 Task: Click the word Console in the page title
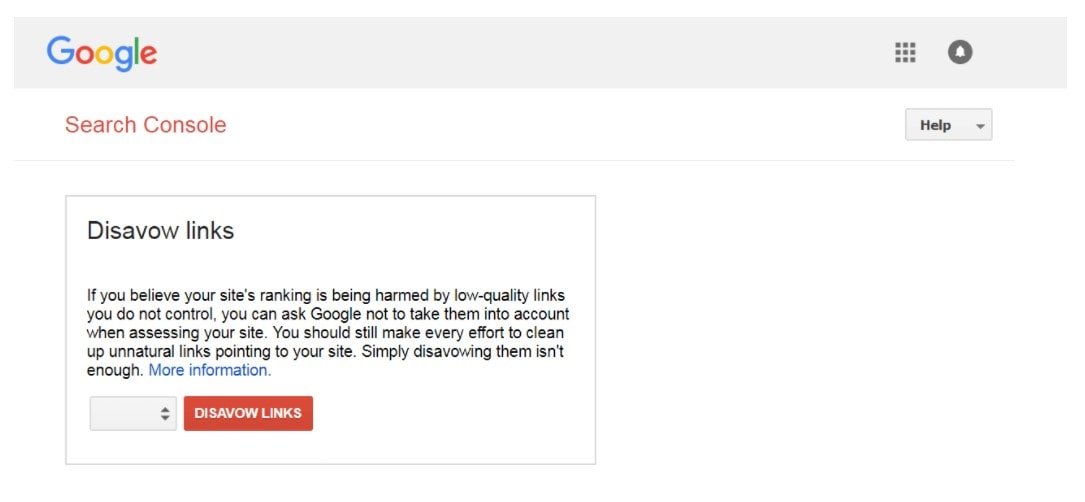click(185, 125)
